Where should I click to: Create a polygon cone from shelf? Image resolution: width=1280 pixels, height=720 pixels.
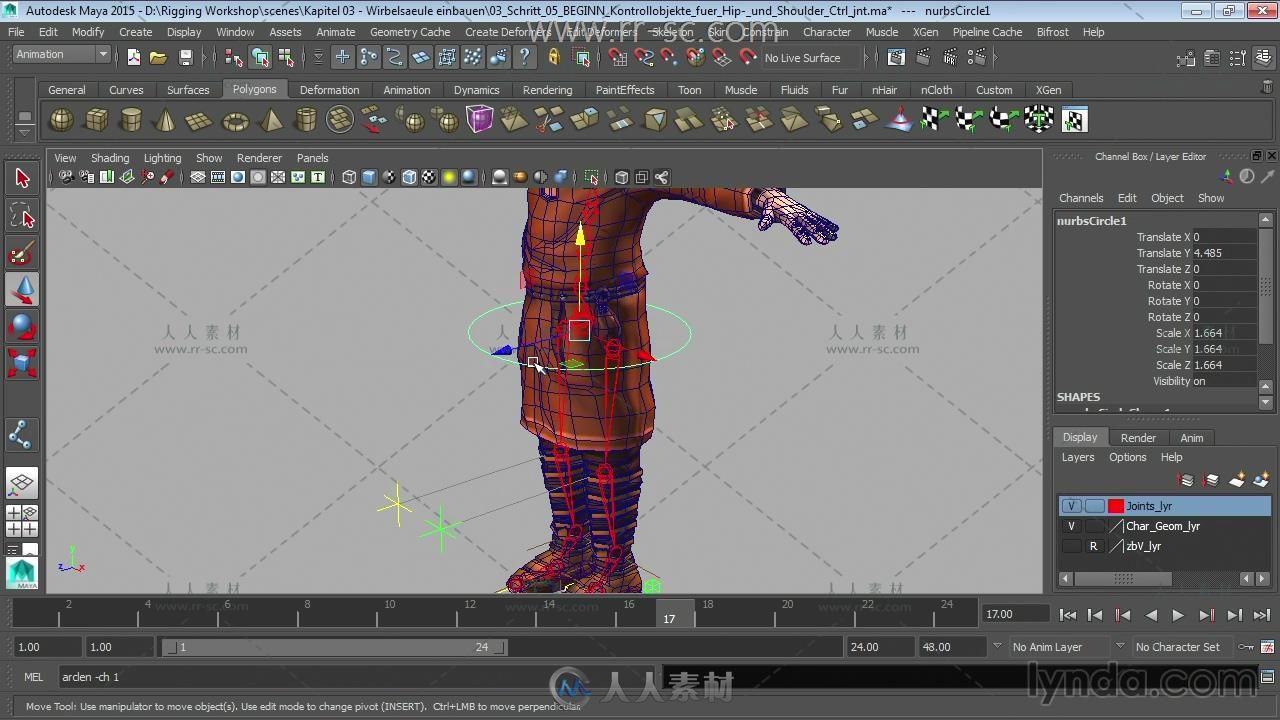(166, 120)
